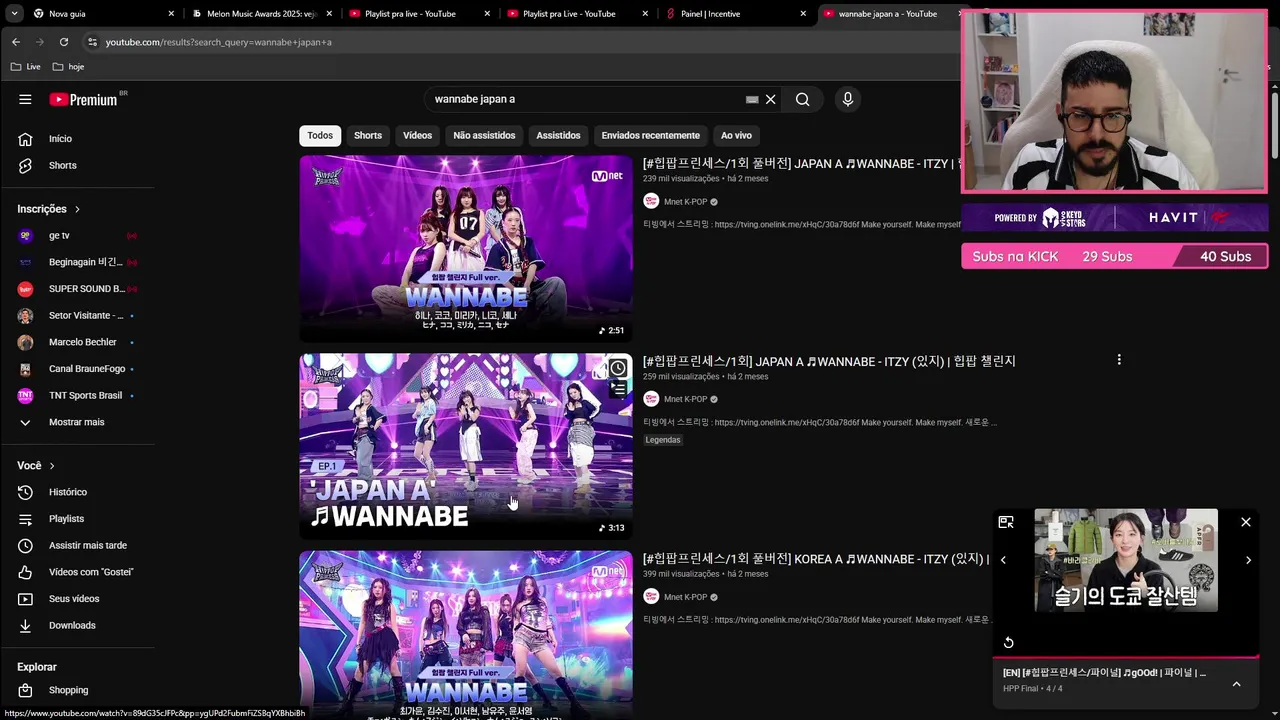Screen dimensions: 1280x720
Task: Select the Enviados recentemente filter chip
Action: 650,136
